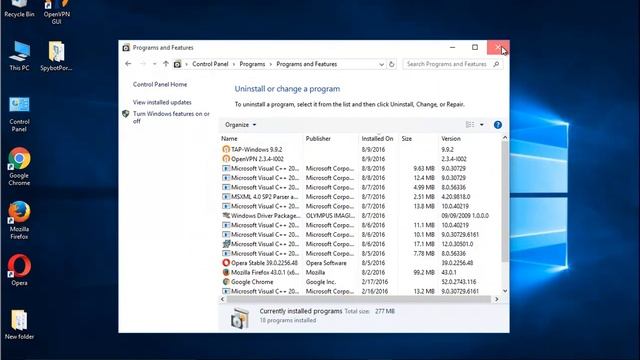The width and height of the screenshot is (640, 360).
Task: Change view with the view layout icon
Action: tap(470, 124)
